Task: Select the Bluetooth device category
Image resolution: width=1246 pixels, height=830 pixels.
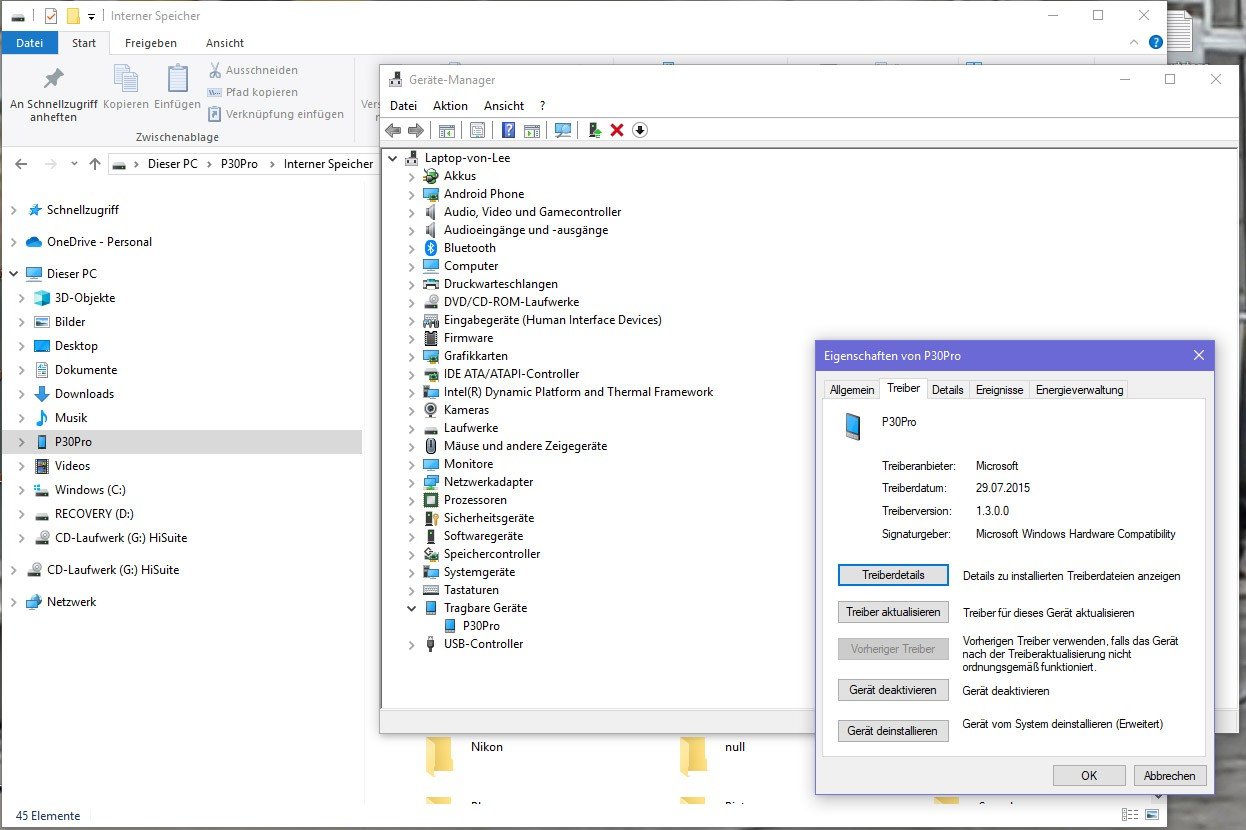Action: [469, 248]
